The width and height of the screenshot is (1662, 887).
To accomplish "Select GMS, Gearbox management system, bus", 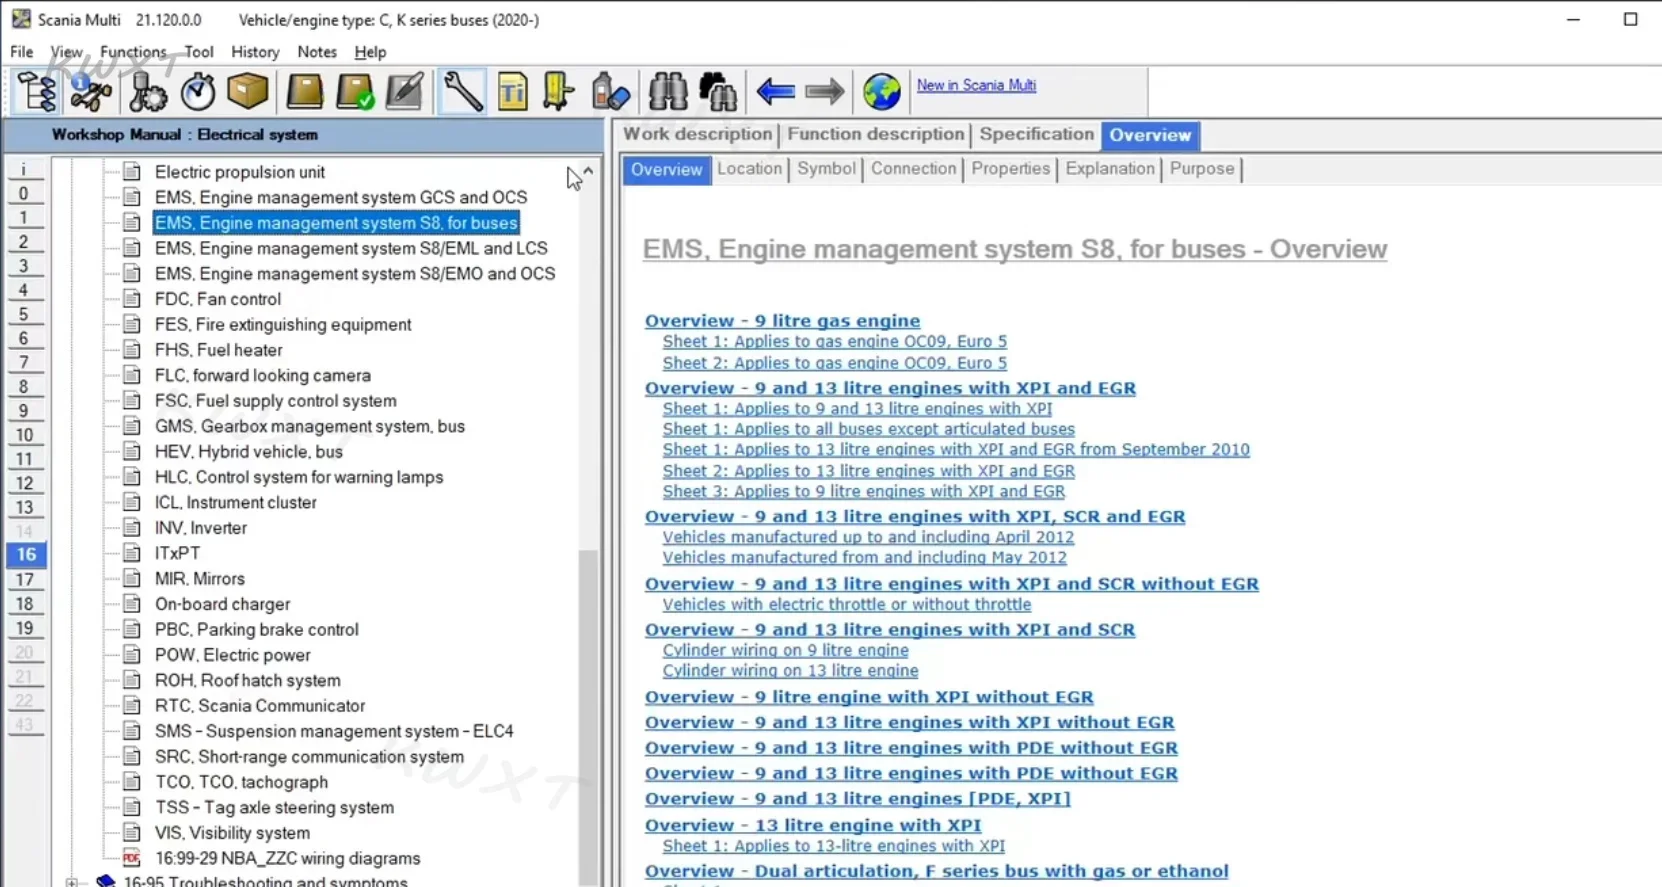I will tap(310, 426).
